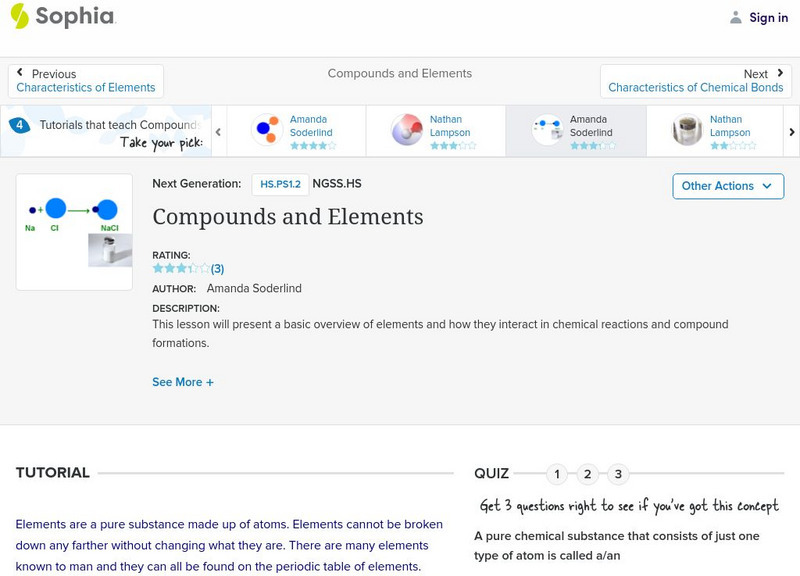Click the HS.PS1.2 standard tag
This screenshot has height=576, width=800.
[279, 184]
